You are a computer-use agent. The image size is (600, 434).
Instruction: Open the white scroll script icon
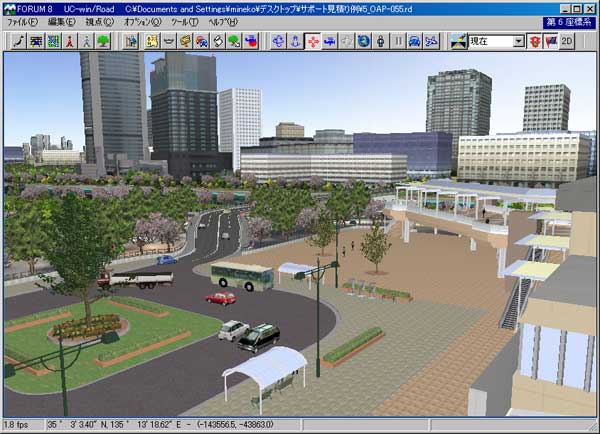(218, 41)
